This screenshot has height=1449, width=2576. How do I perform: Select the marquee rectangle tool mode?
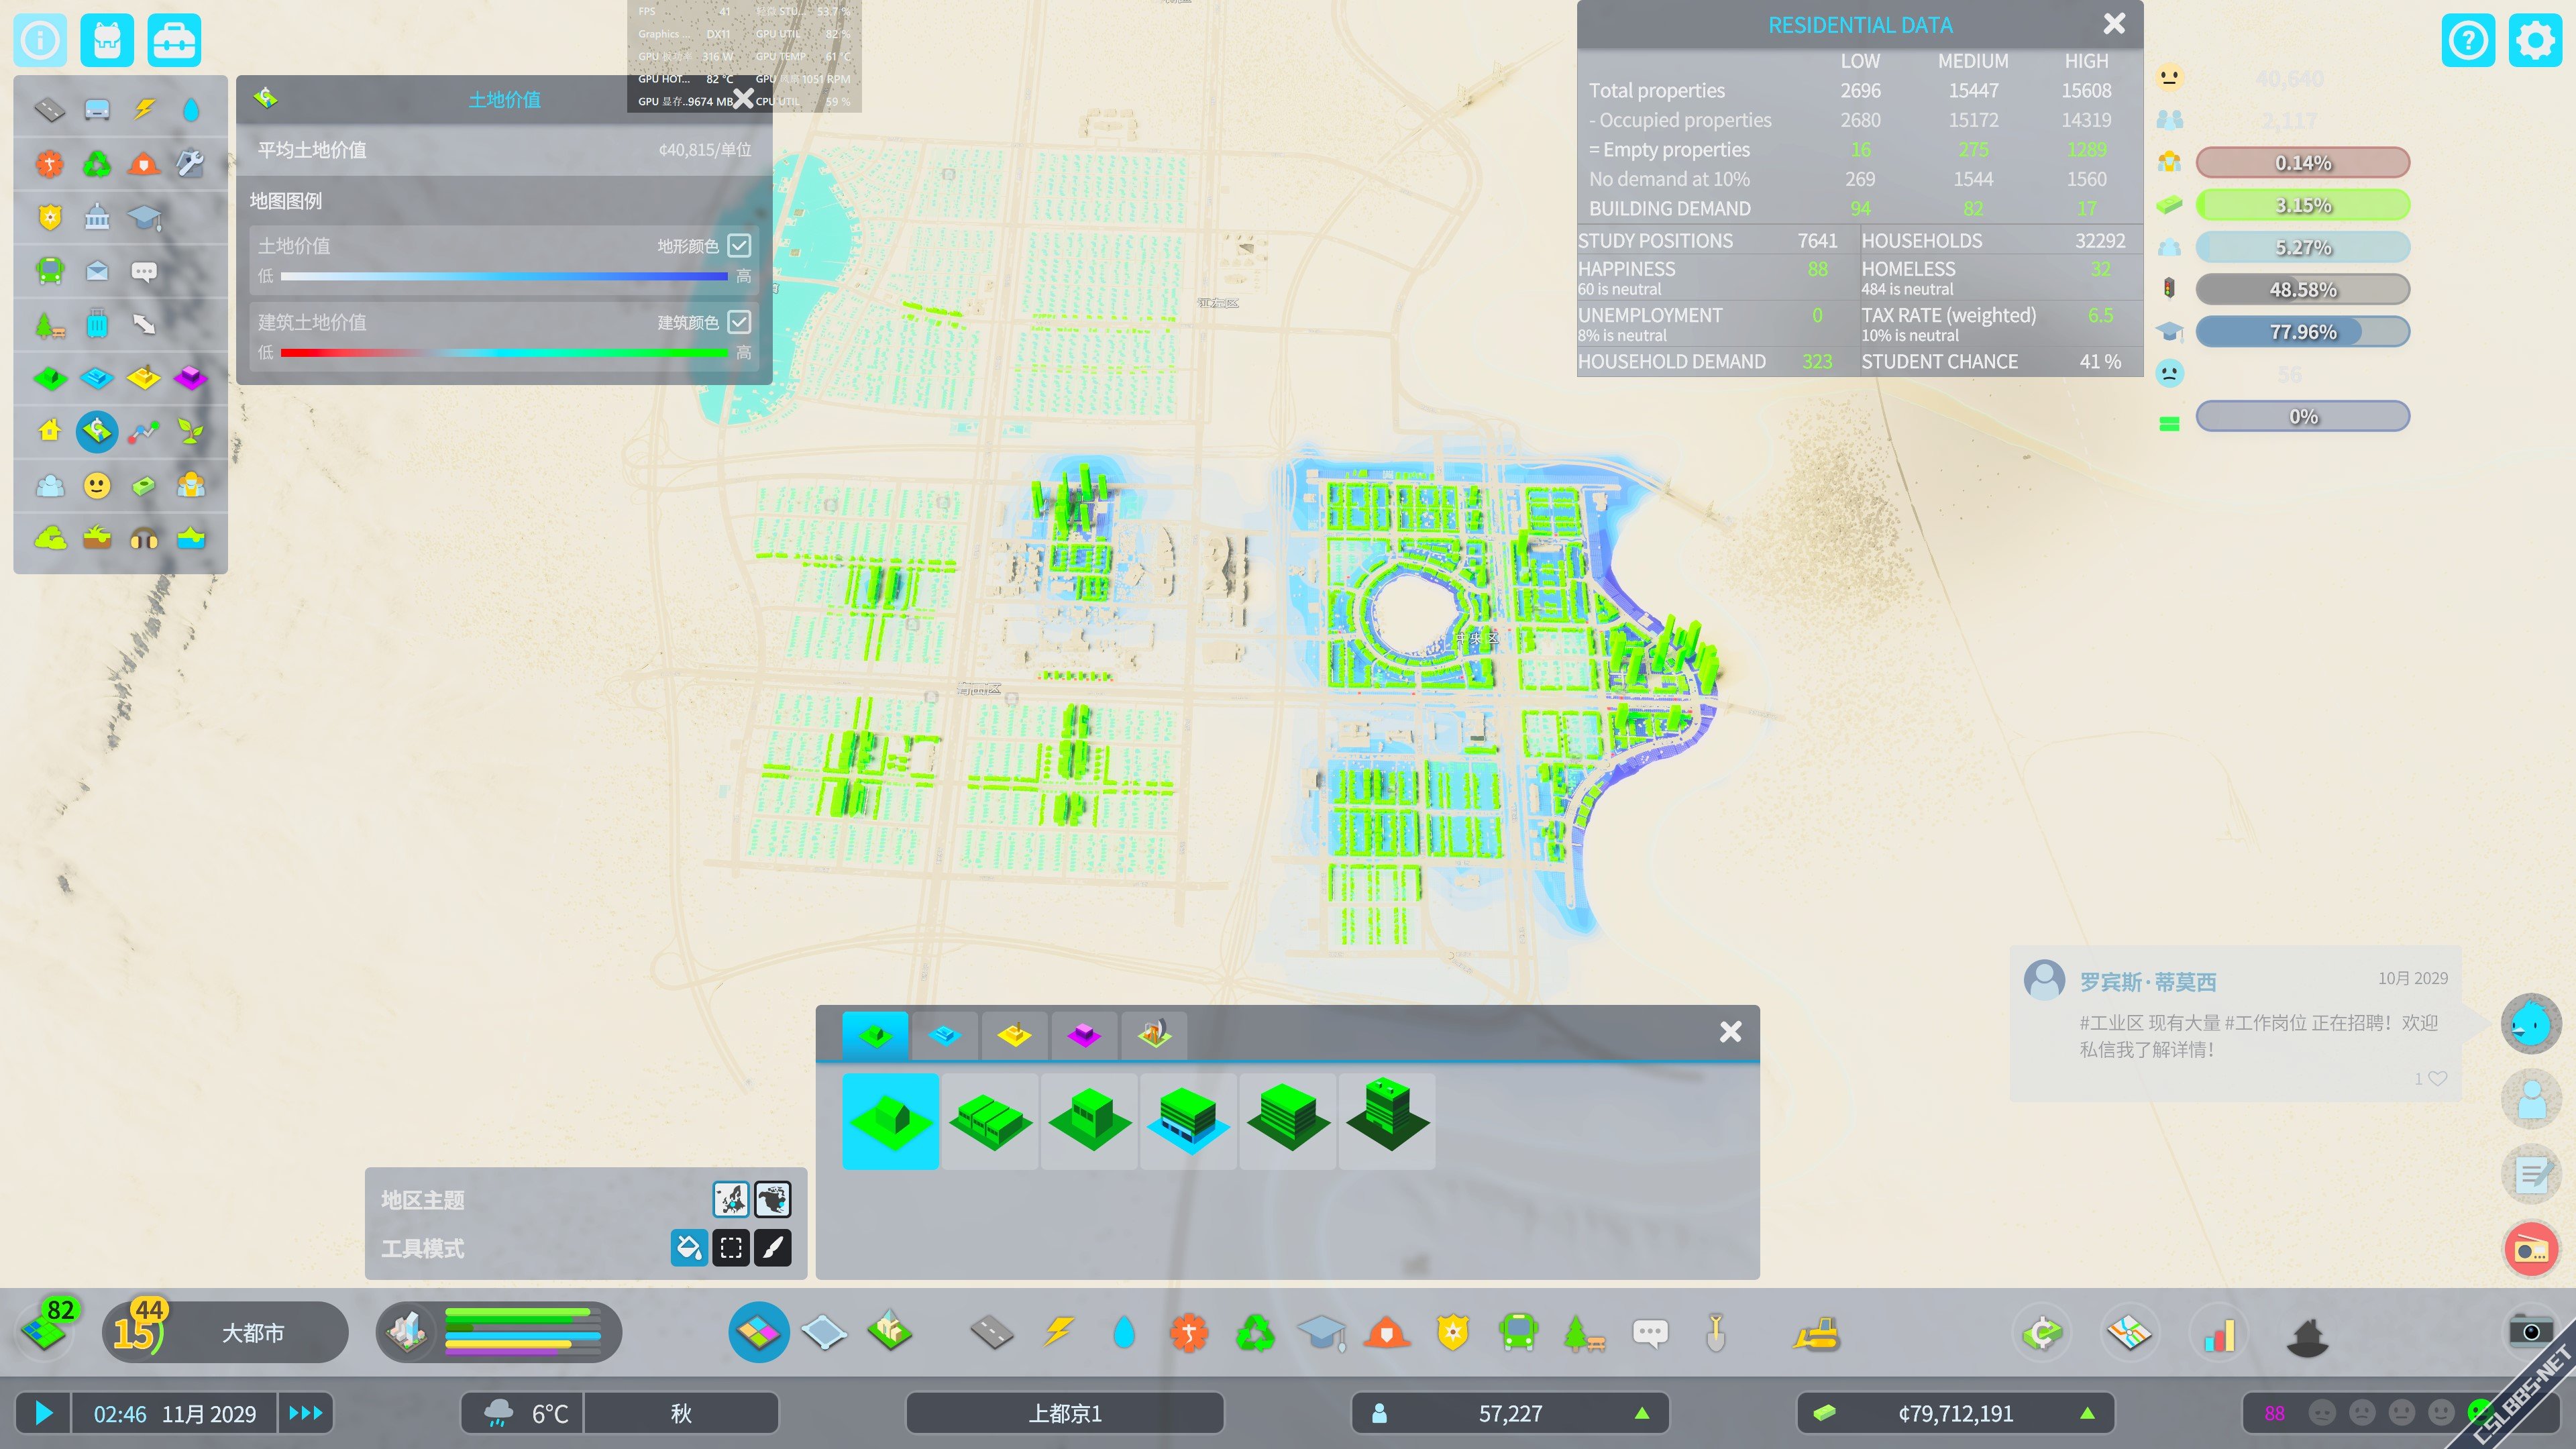[x=731, y=1248]
